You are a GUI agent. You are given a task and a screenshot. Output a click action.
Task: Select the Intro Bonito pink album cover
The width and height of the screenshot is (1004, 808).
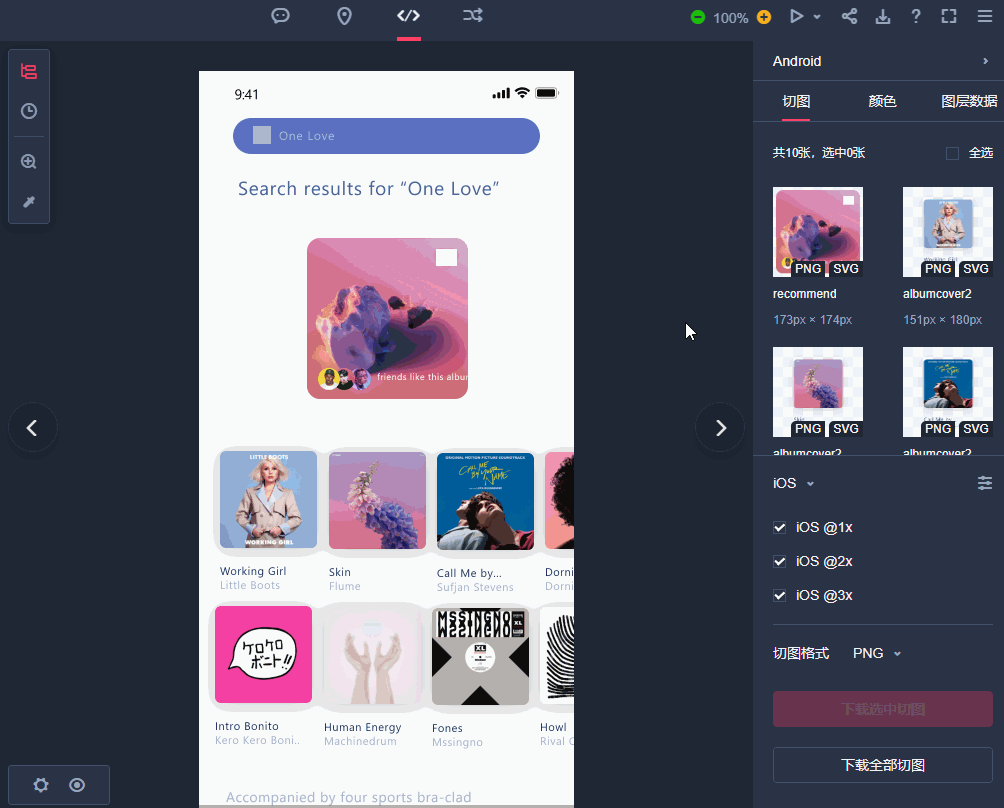click(263, 654)
